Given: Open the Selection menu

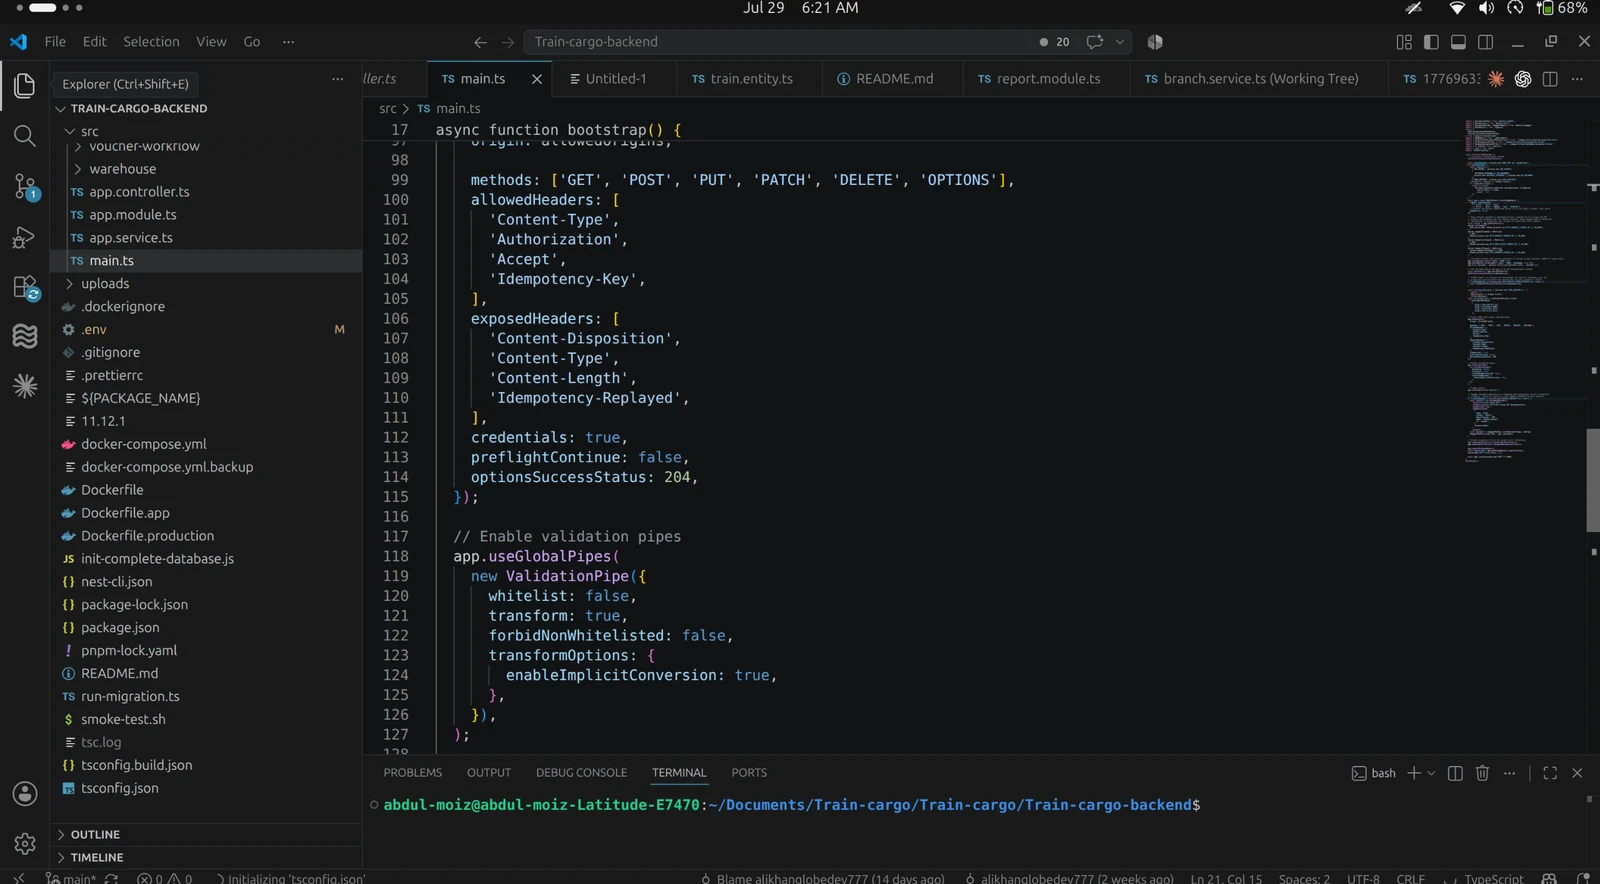Looking at the screenshot, I should click(x=151, y=42).
